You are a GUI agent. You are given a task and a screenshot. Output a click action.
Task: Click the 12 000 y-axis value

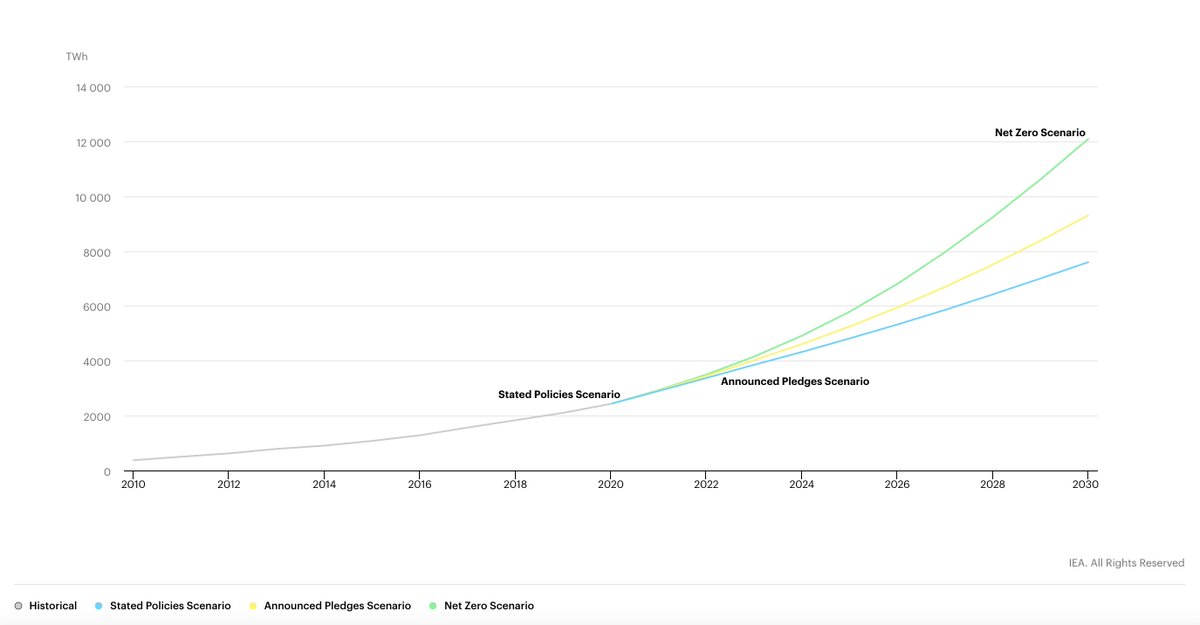(93, 142)
